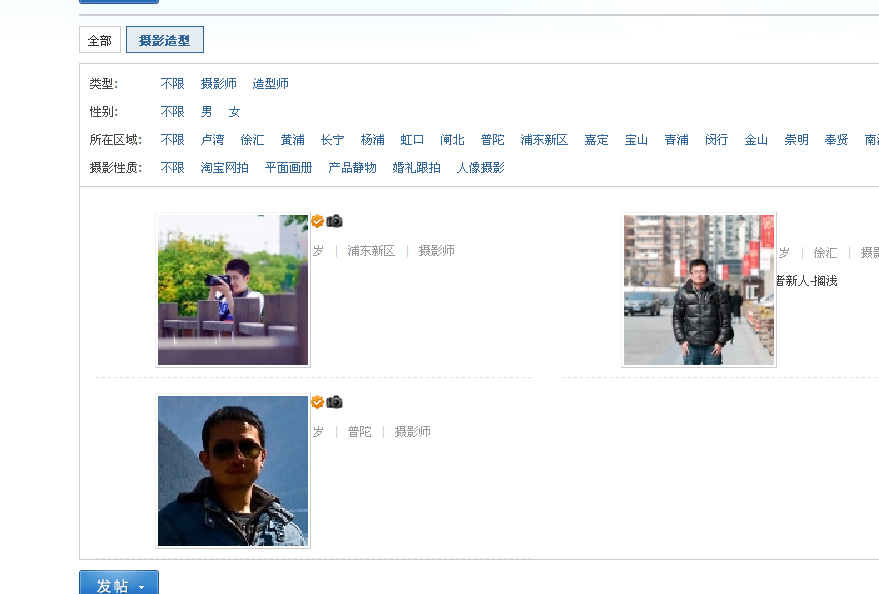Filter region by 浦东新区

pos(544,140)
